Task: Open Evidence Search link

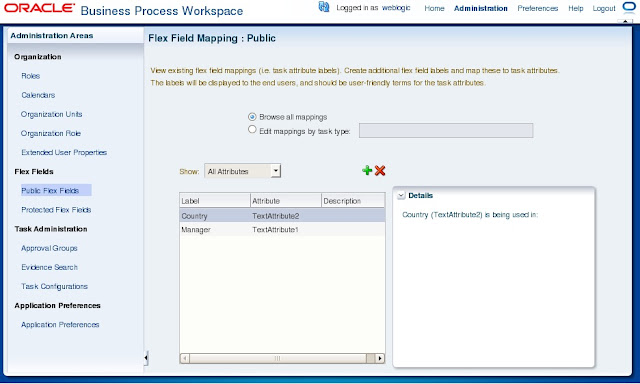Action: pyautogui.click(x=49, y=267)
